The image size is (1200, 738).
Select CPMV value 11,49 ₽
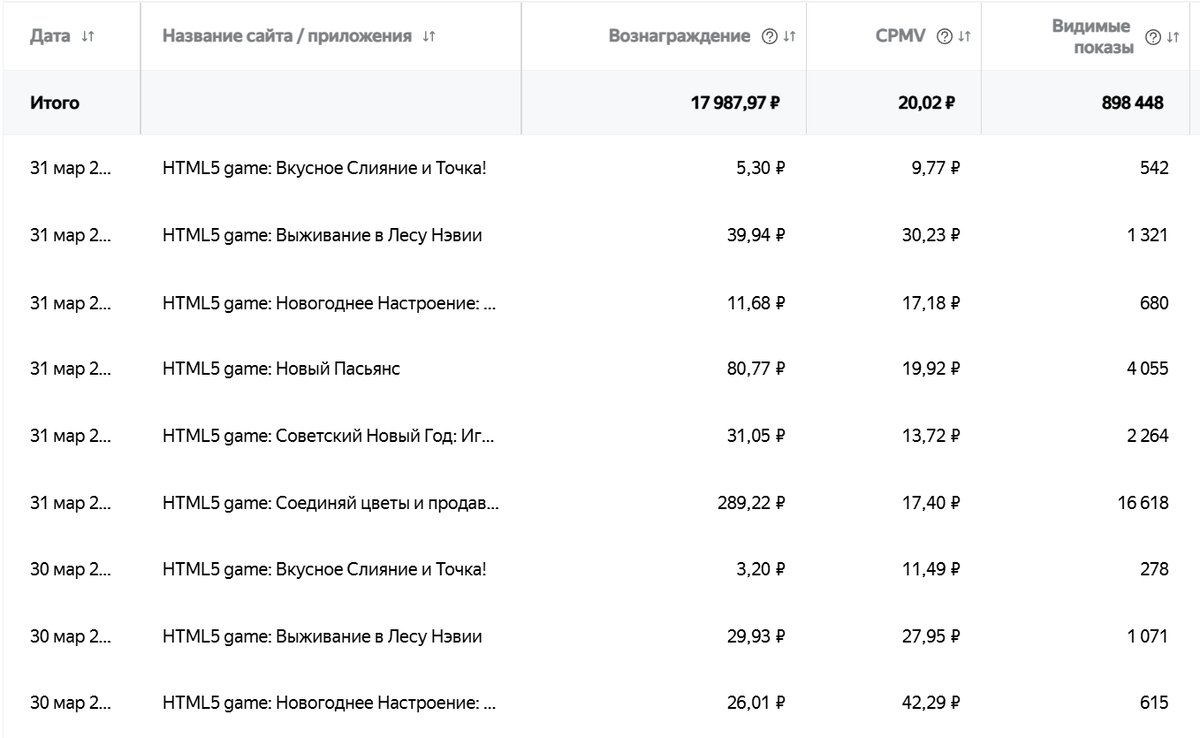tap(932, 570)
